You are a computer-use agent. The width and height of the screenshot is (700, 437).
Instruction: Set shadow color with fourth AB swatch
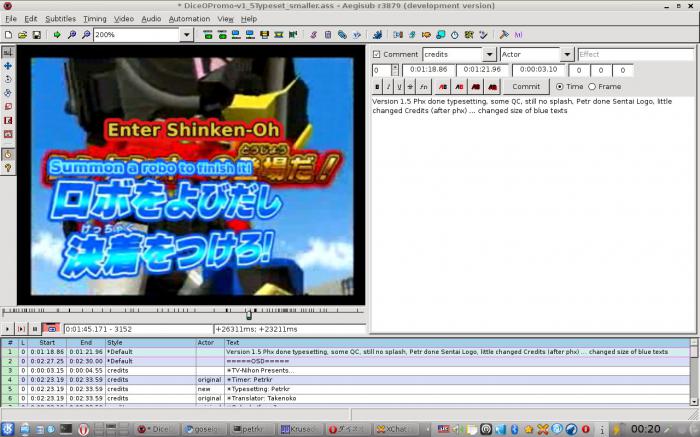click(492, 87)
